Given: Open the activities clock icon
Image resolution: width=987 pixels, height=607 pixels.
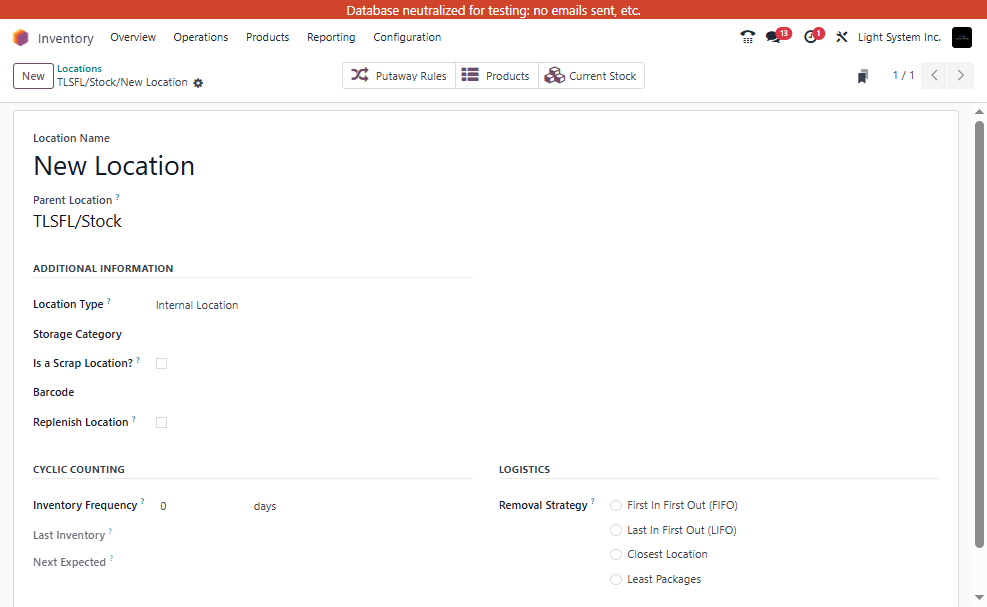Looking at the screenshot, I should tap(811, 37).
